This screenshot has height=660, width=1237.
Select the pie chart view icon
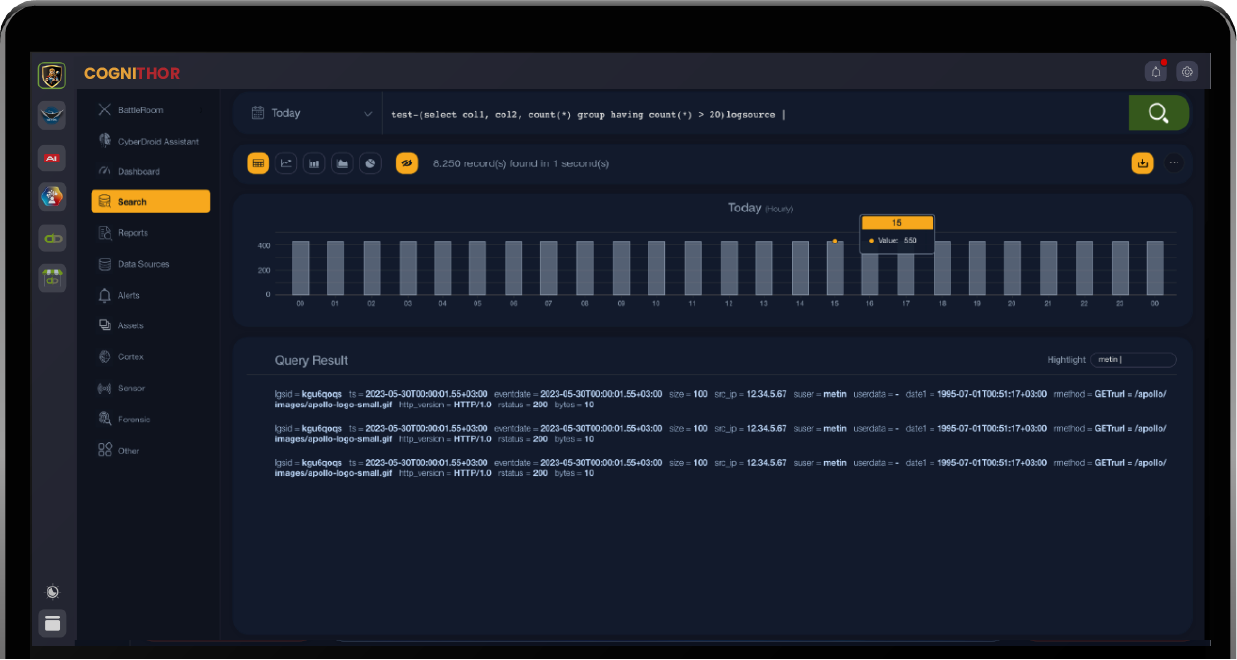coord(370,163)
